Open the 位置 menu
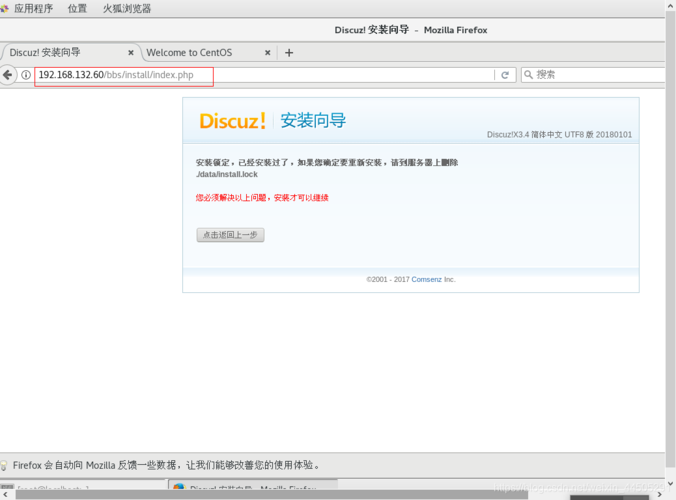Screen dimensions: 676x500 click(x=77, y=8)
